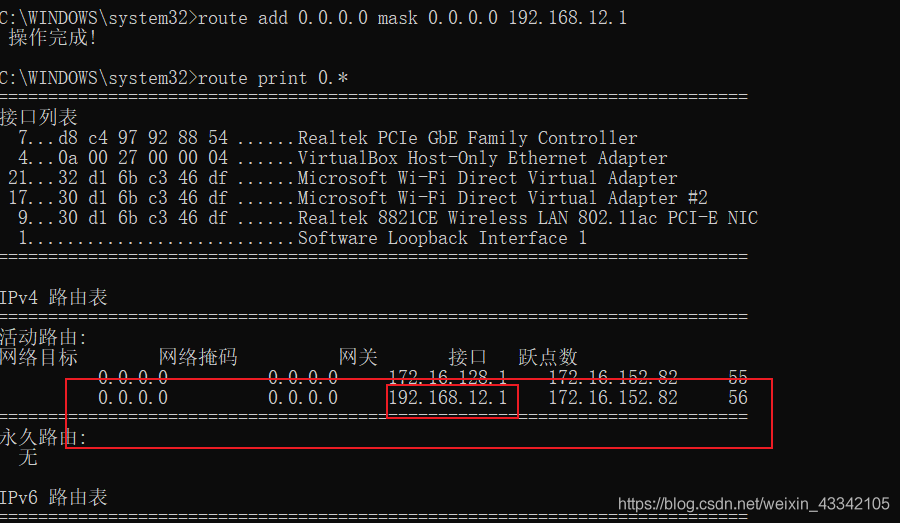Click the gateway address 172.16.128.1
Screen dimensions: 900x523
[447, 377]
